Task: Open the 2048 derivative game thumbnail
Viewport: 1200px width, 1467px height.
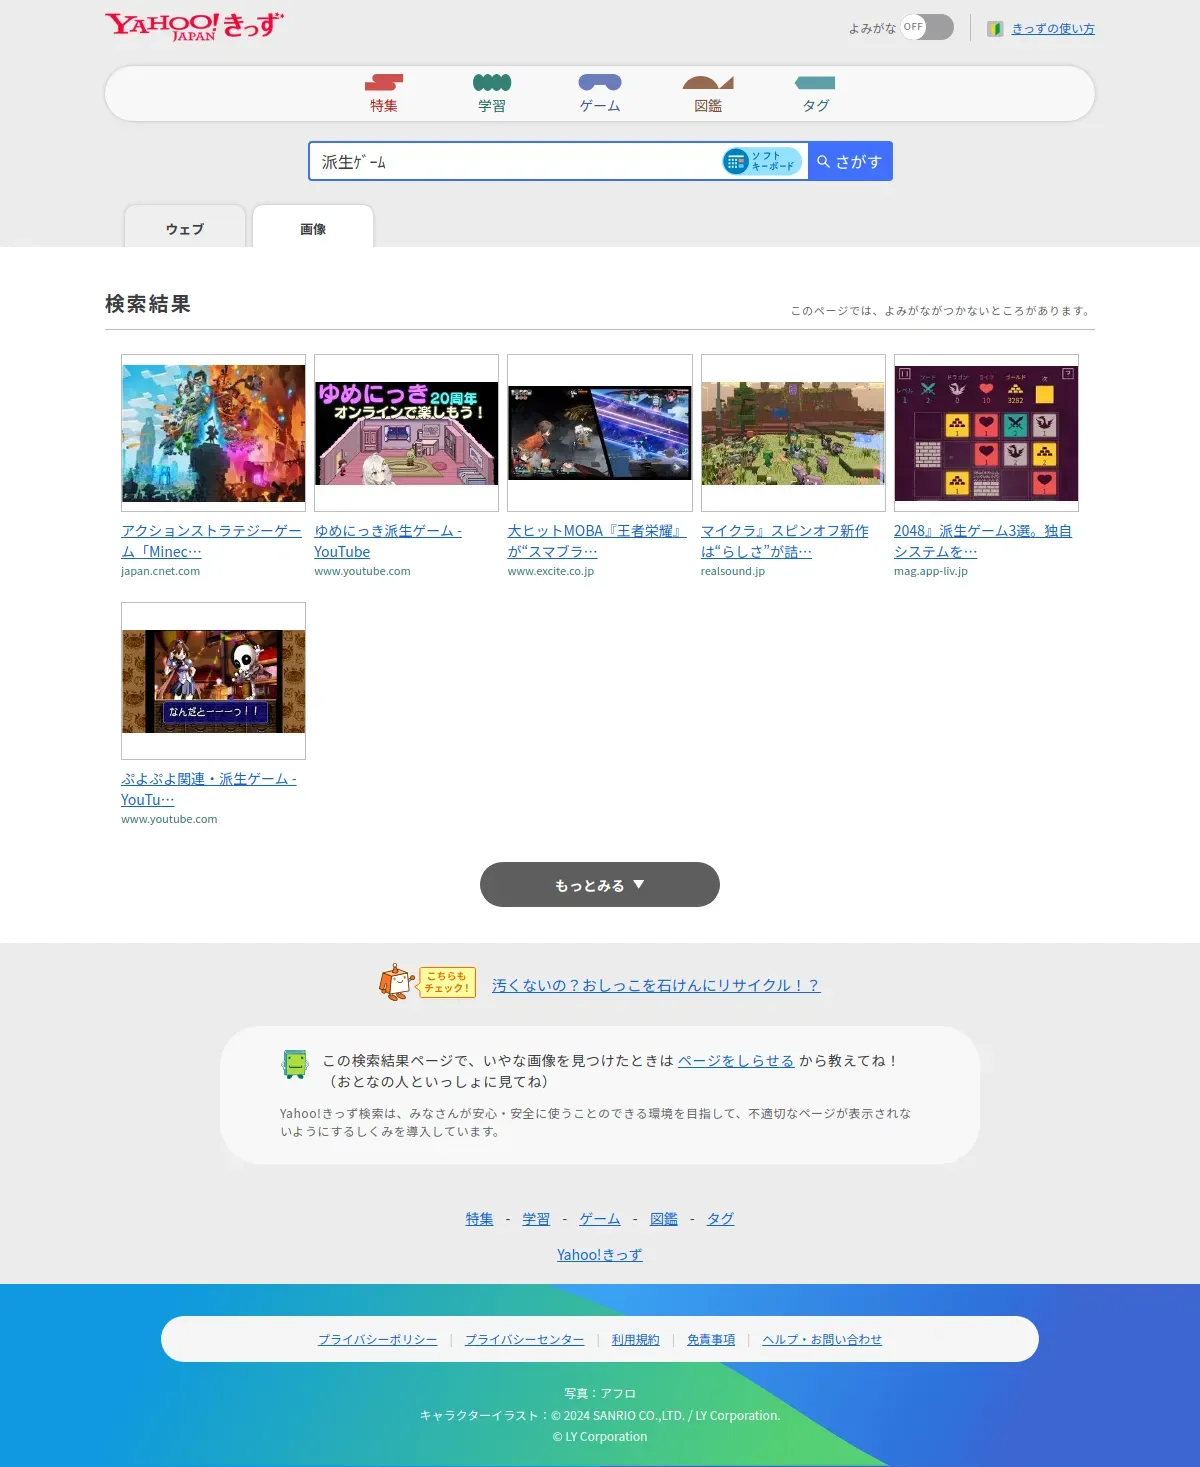Action: coord(986,433)
